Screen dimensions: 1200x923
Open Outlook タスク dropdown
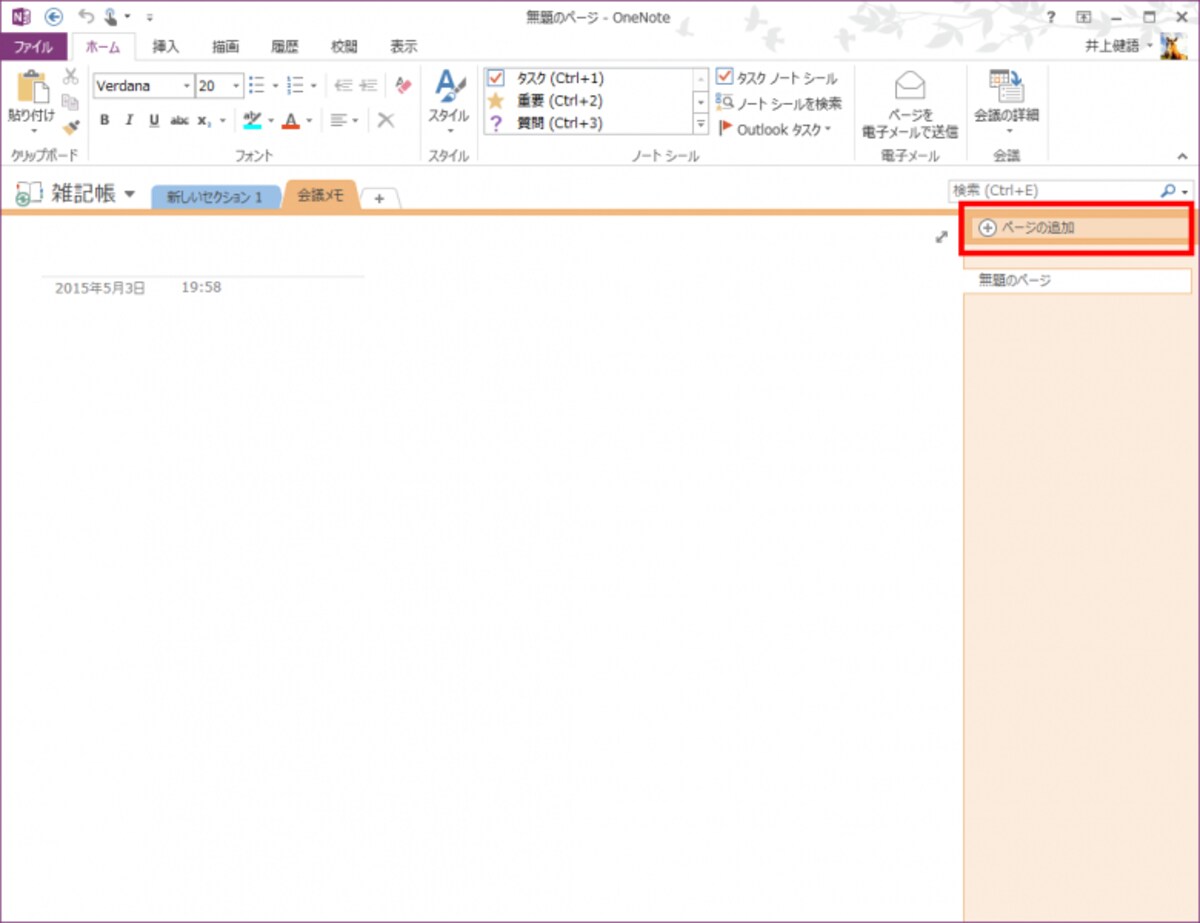coord(774,129)
